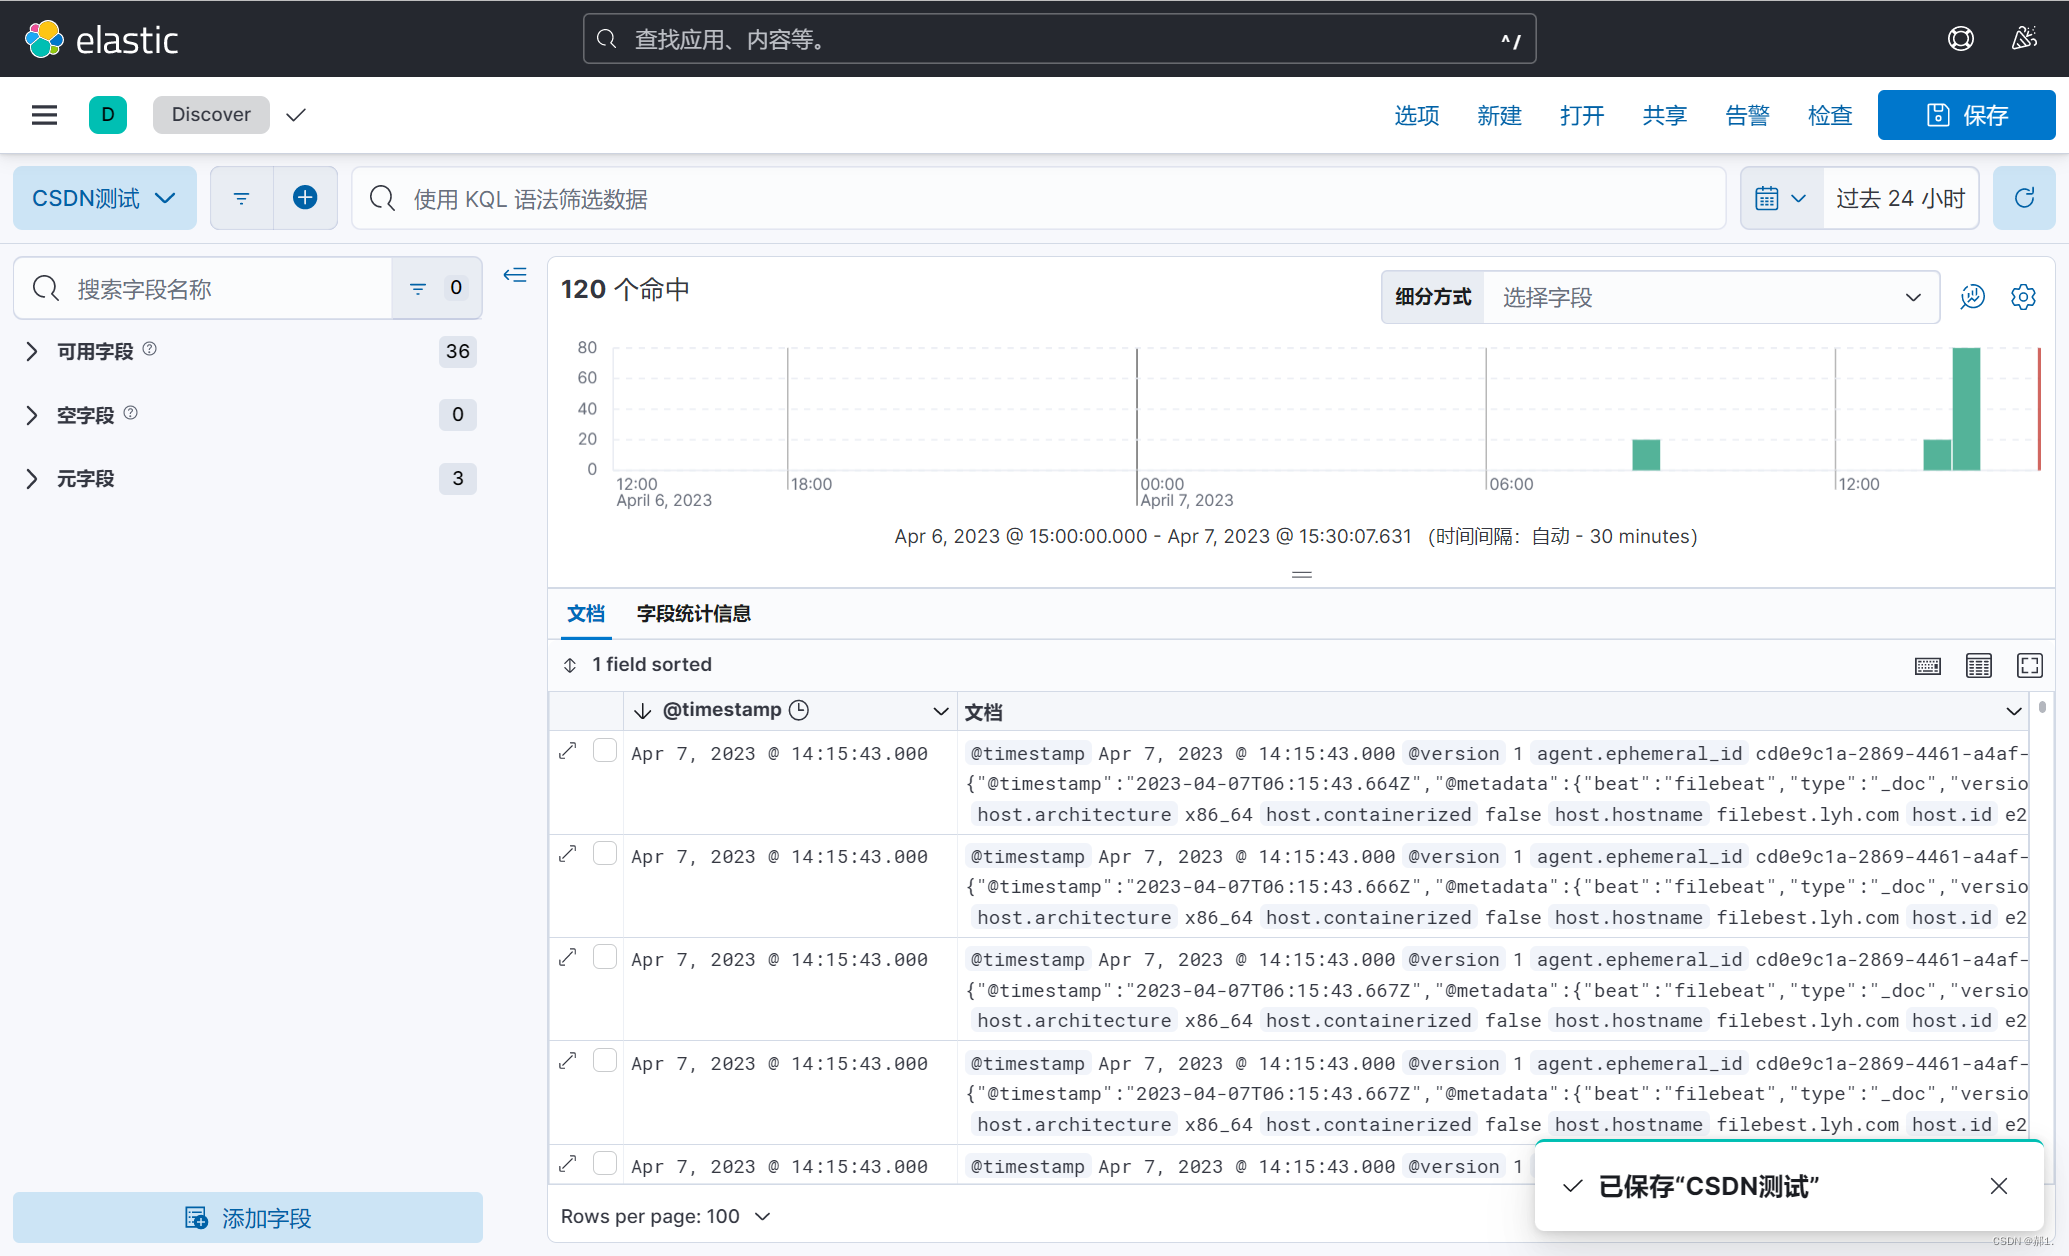The width and height of the screenshot is (2069, 1256).
Task: Open the Discover breadcrumb chevron
Action: click(295, 115)
